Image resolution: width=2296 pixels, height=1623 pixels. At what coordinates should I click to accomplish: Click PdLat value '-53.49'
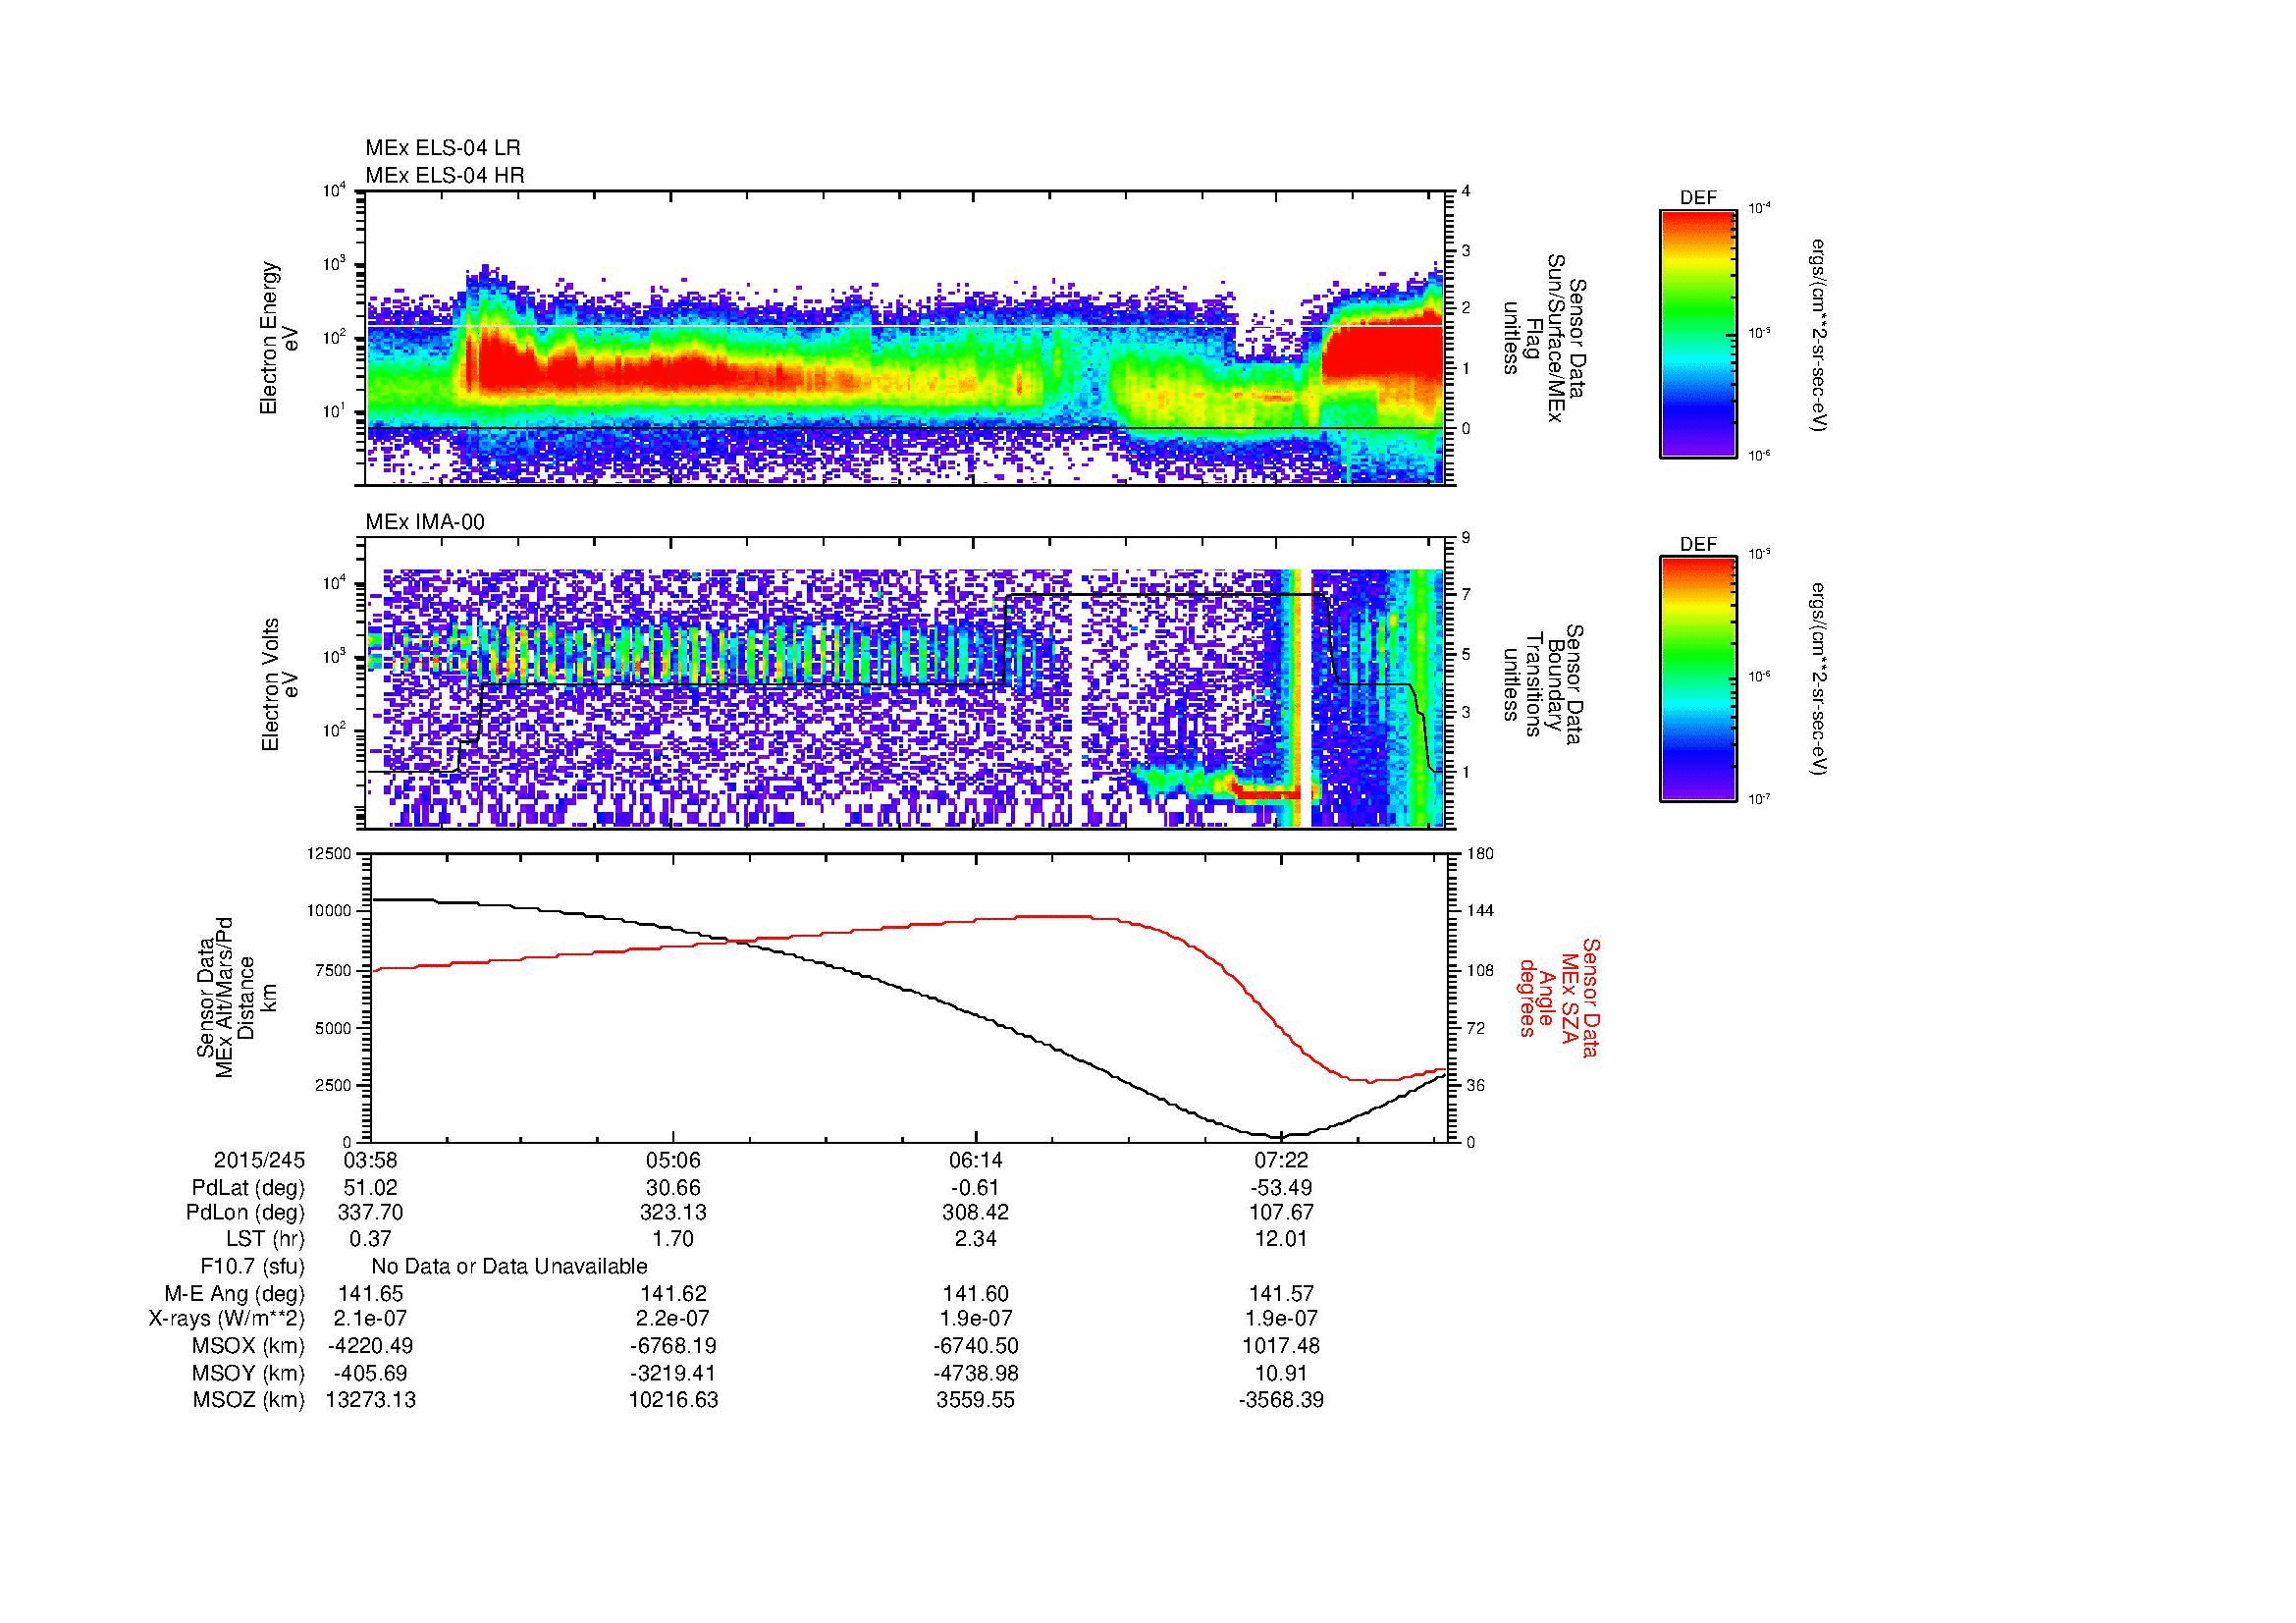point(1281,1188)
